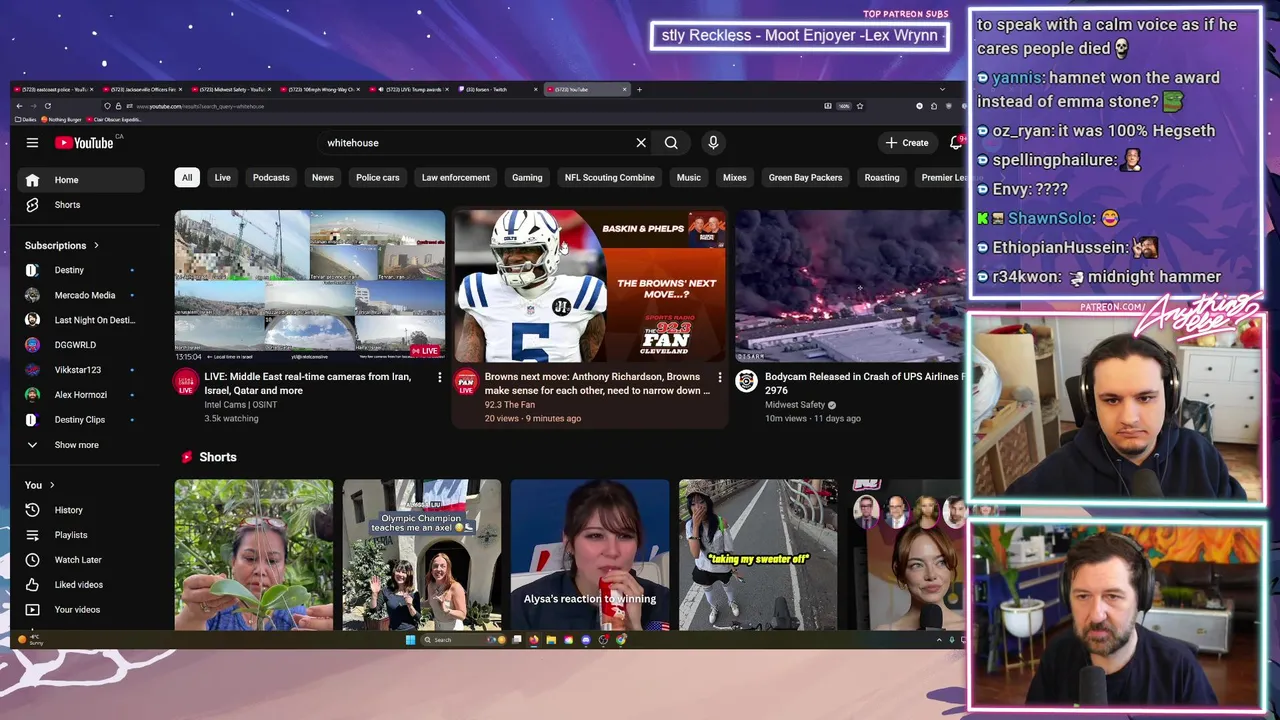Open watch History
The height and width of the screenshot is (720, 1280).
pyautogui.click(x=80, y=510)
